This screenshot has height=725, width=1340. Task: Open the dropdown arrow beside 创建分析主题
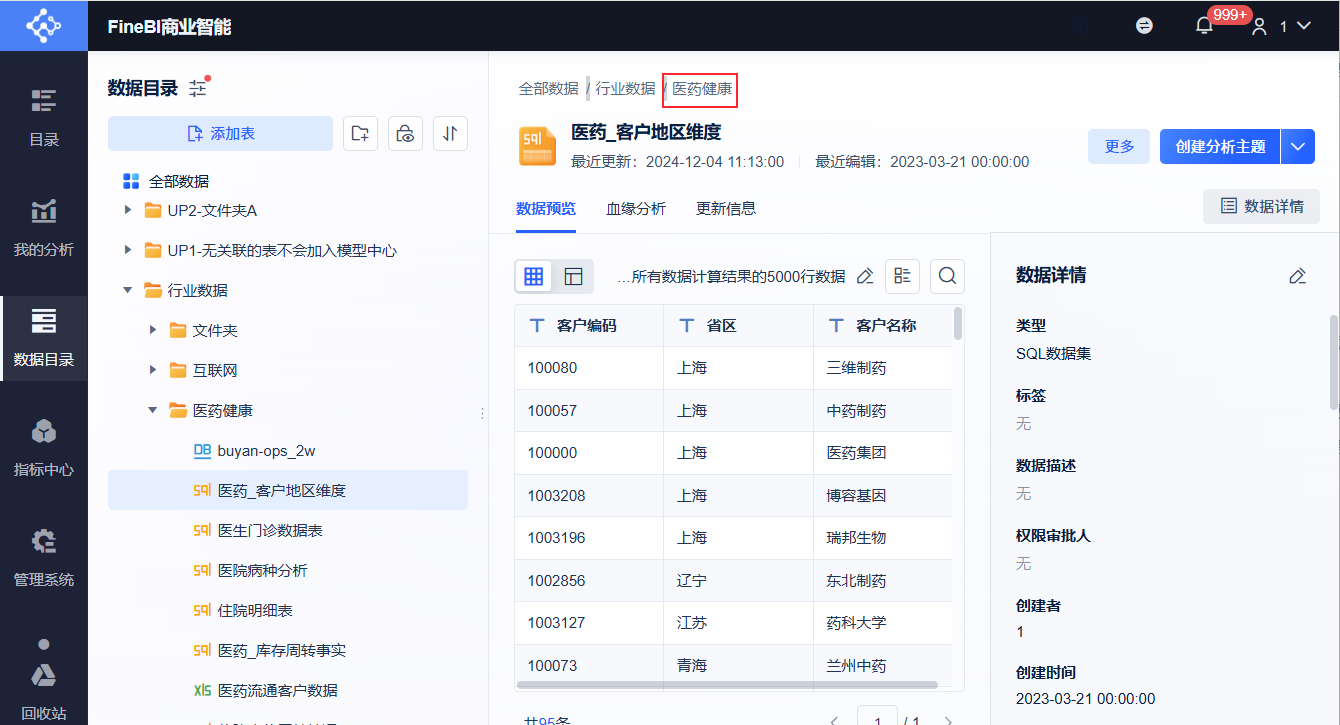click(1298, 146)
